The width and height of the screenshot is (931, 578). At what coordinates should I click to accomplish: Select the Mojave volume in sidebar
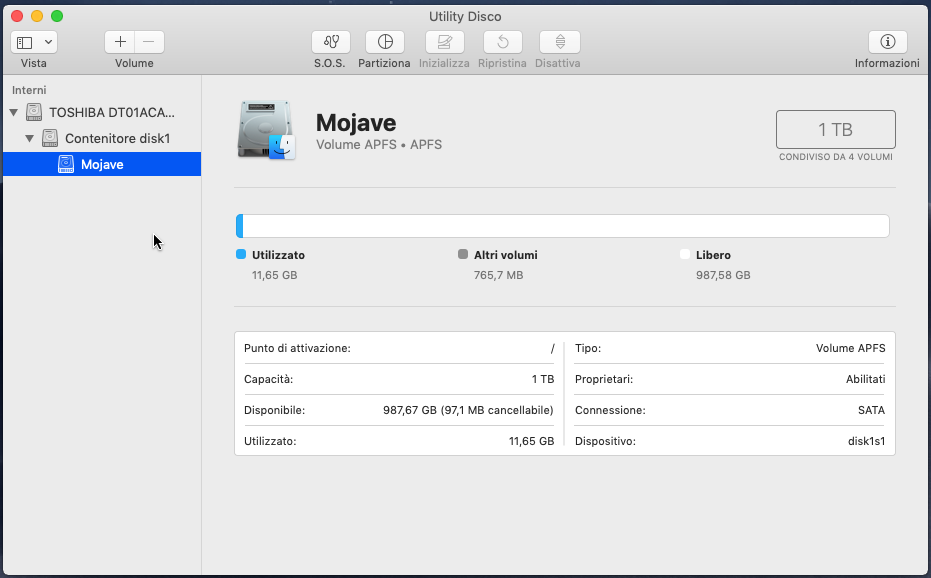tap(102, 164)
